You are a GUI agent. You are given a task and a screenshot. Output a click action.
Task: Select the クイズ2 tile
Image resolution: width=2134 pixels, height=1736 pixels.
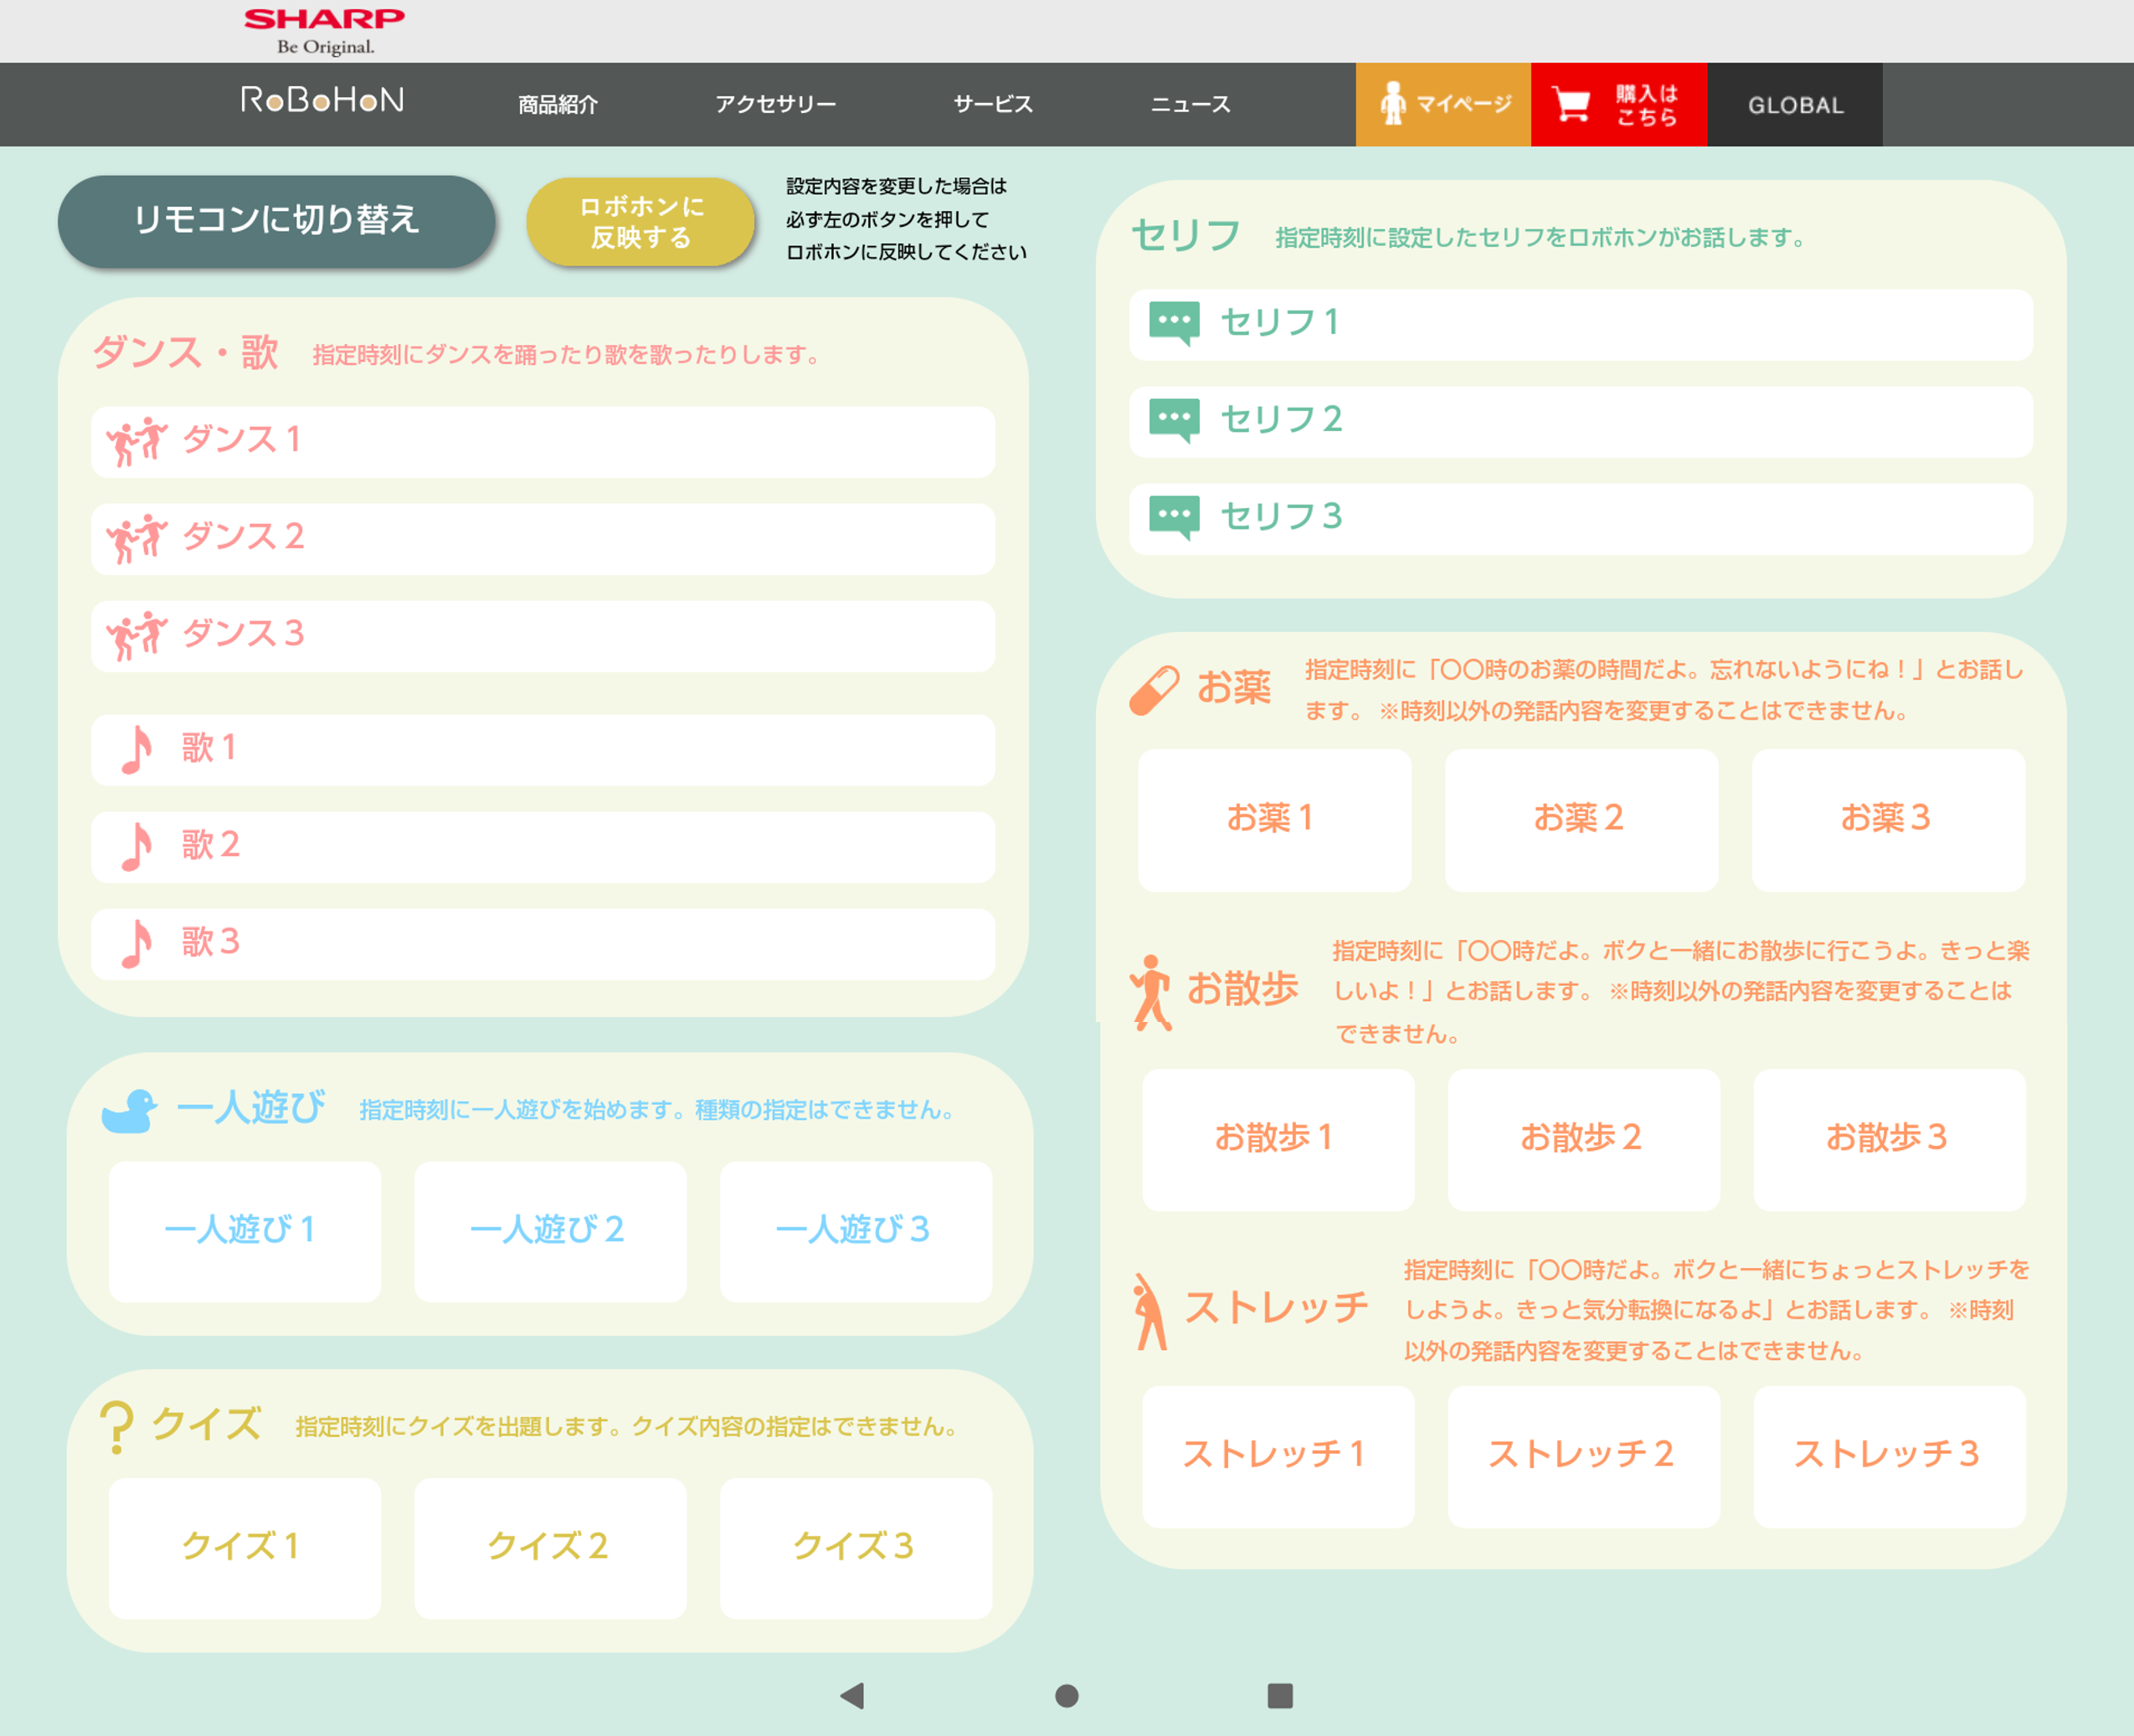click(550, 1547)
